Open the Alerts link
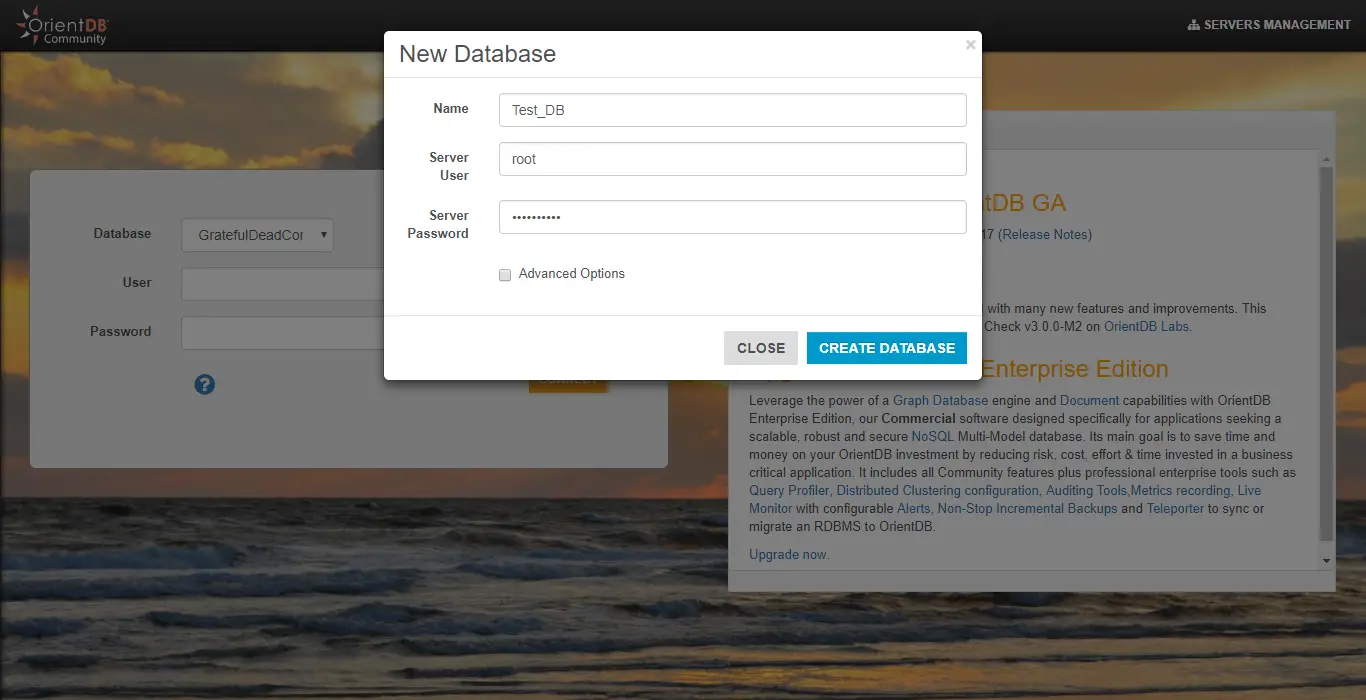The height and width of the screenshot is (700, 1366). tap(913, 508)
